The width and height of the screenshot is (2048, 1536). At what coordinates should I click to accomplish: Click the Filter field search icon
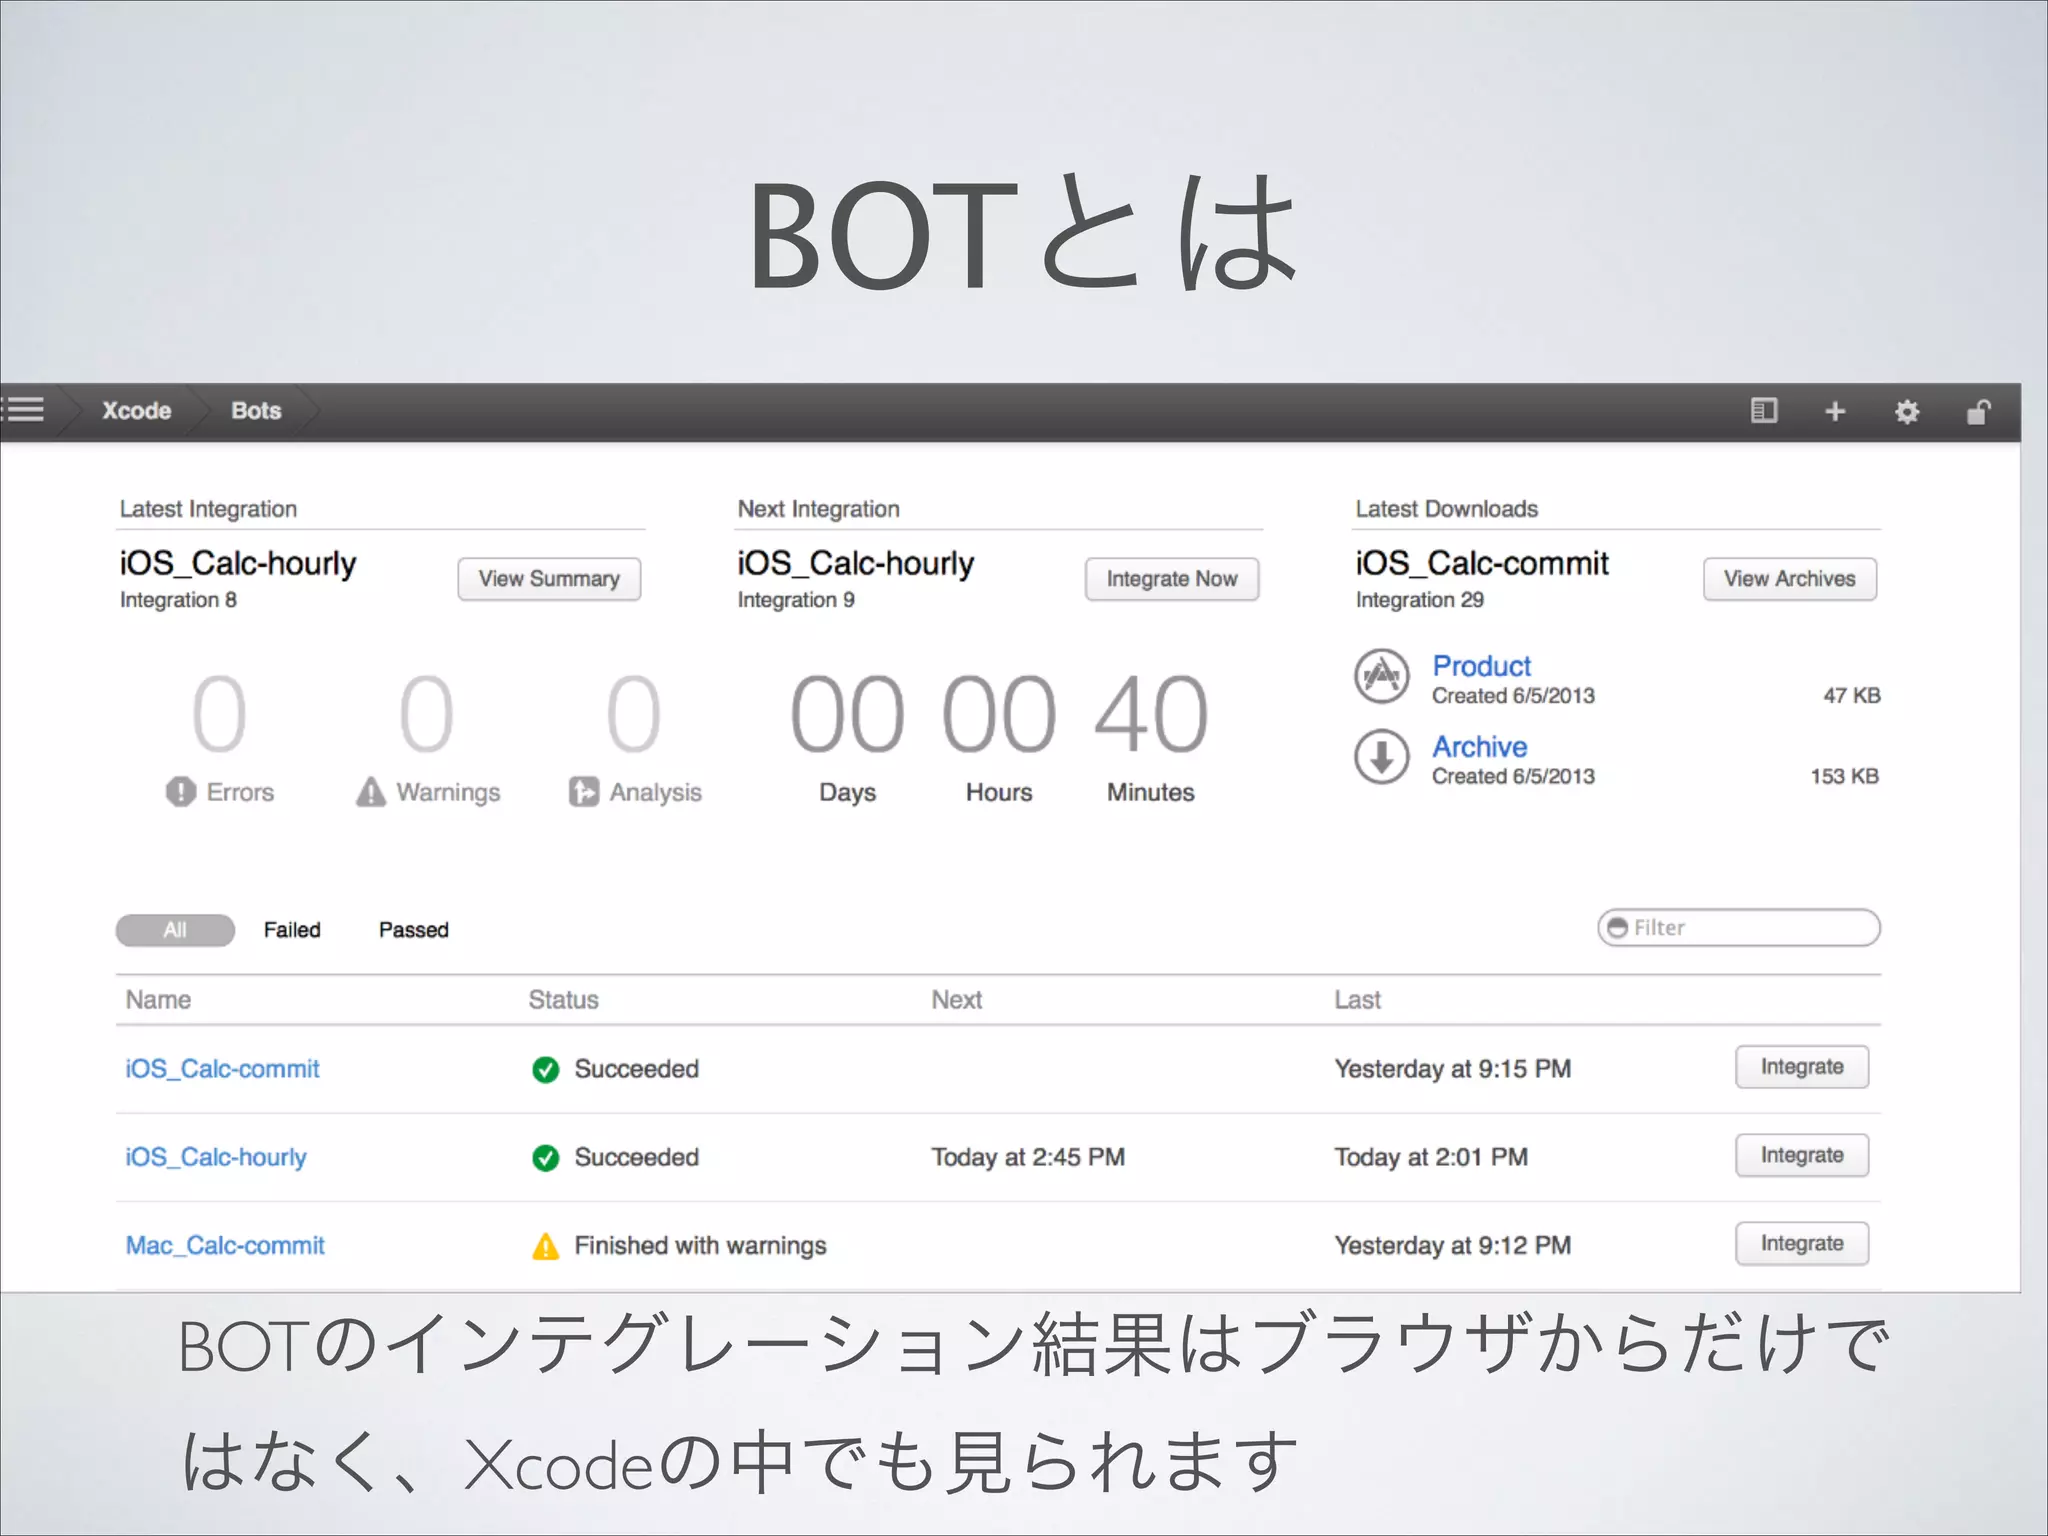(1617, 928)
